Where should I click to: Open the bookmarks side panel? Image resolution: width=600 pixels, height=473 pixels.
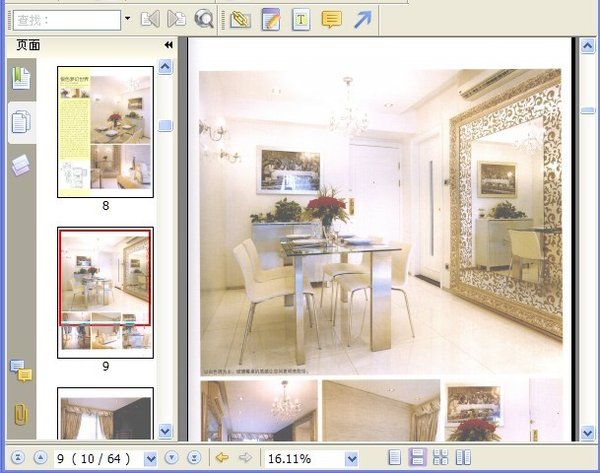(x=20, y=78)
